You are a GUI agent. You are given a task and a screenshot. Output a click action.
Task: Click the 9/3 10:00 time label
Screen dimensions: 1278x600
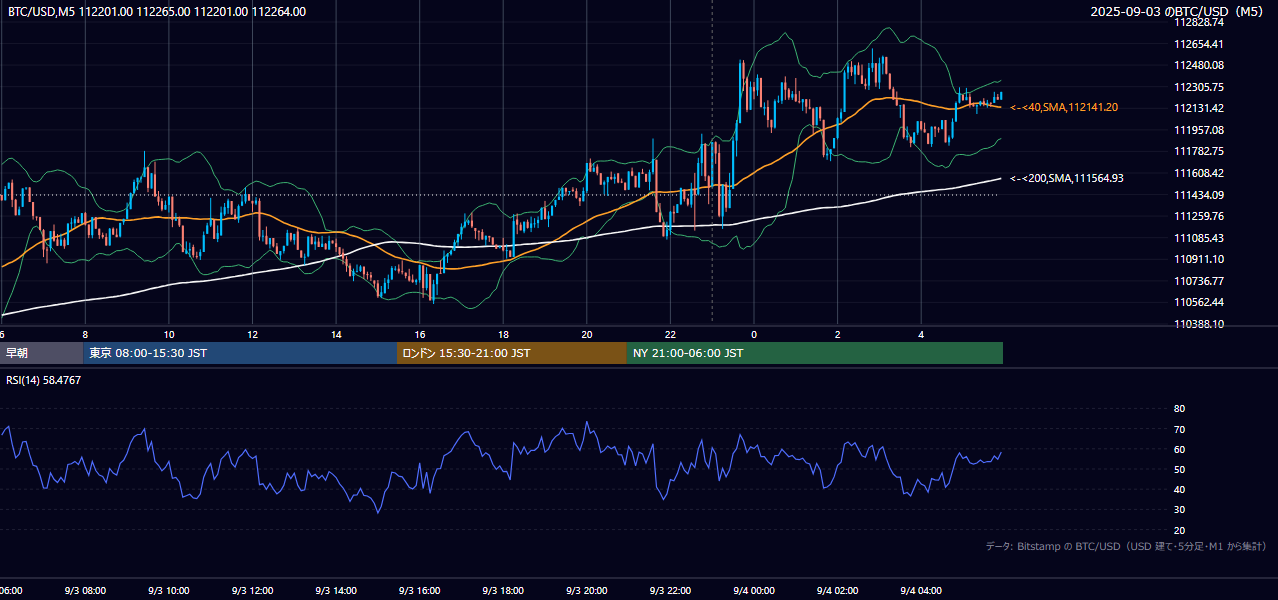169,591
